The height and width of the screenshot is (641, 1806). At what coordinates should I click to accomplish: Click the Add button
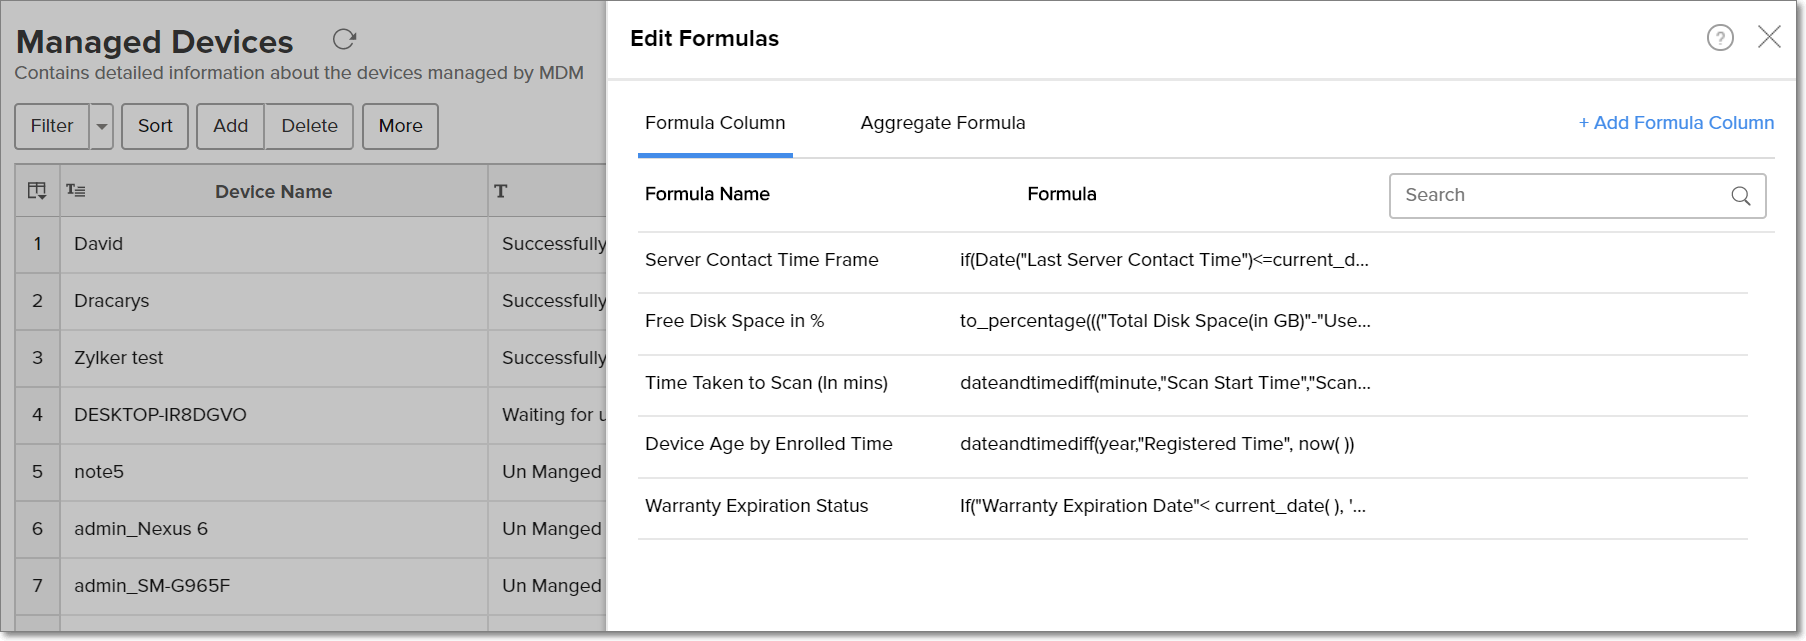(230, 126)
